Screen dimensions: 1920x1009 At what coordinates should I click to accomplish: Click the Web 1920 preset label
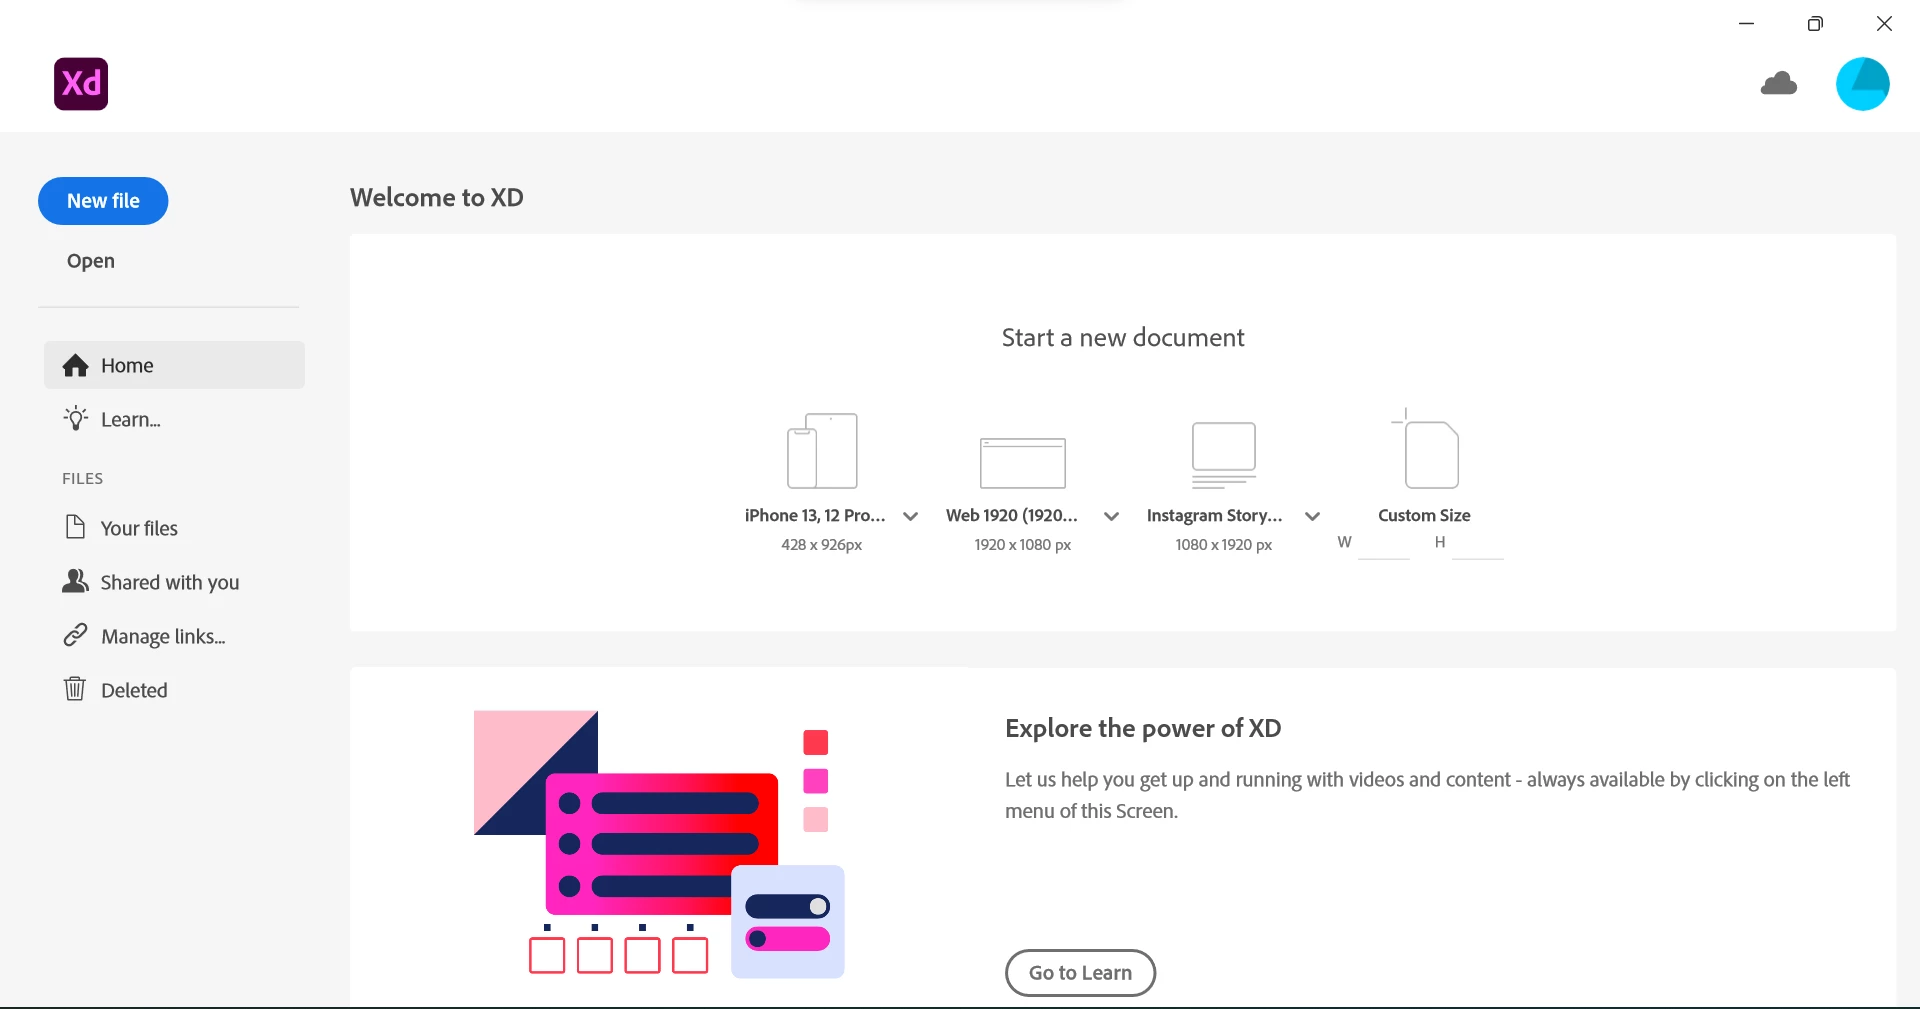(x=1012, y=515)
